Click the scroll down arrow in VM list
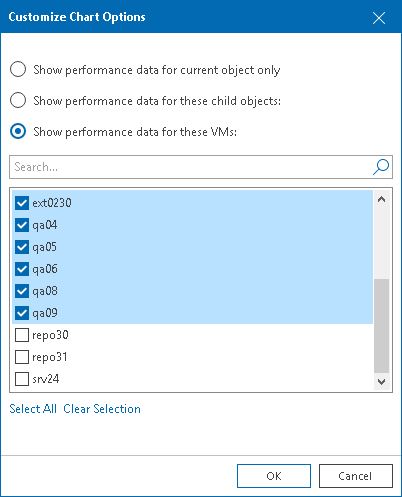The width and height of the screenshot is (402, 497). (x=382, y=381)
